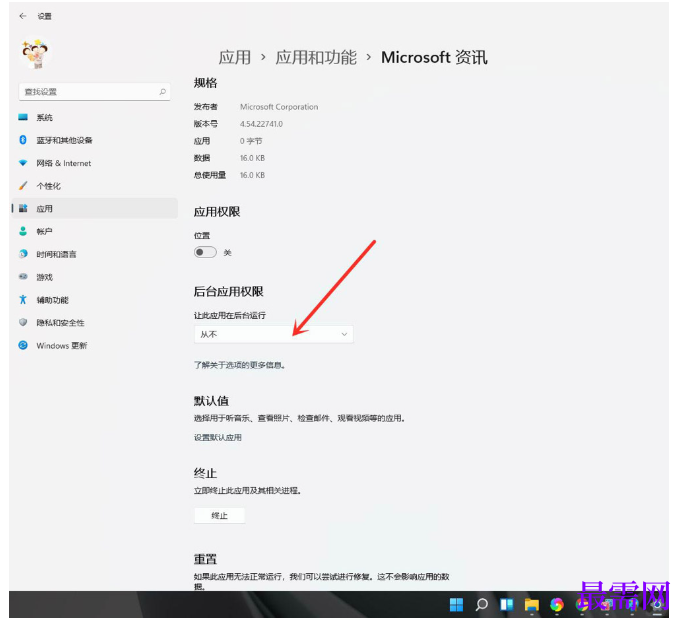
Task: Open 游戏 settings in the sidebar
Action: pyautogui.click(x=95, y=277)
